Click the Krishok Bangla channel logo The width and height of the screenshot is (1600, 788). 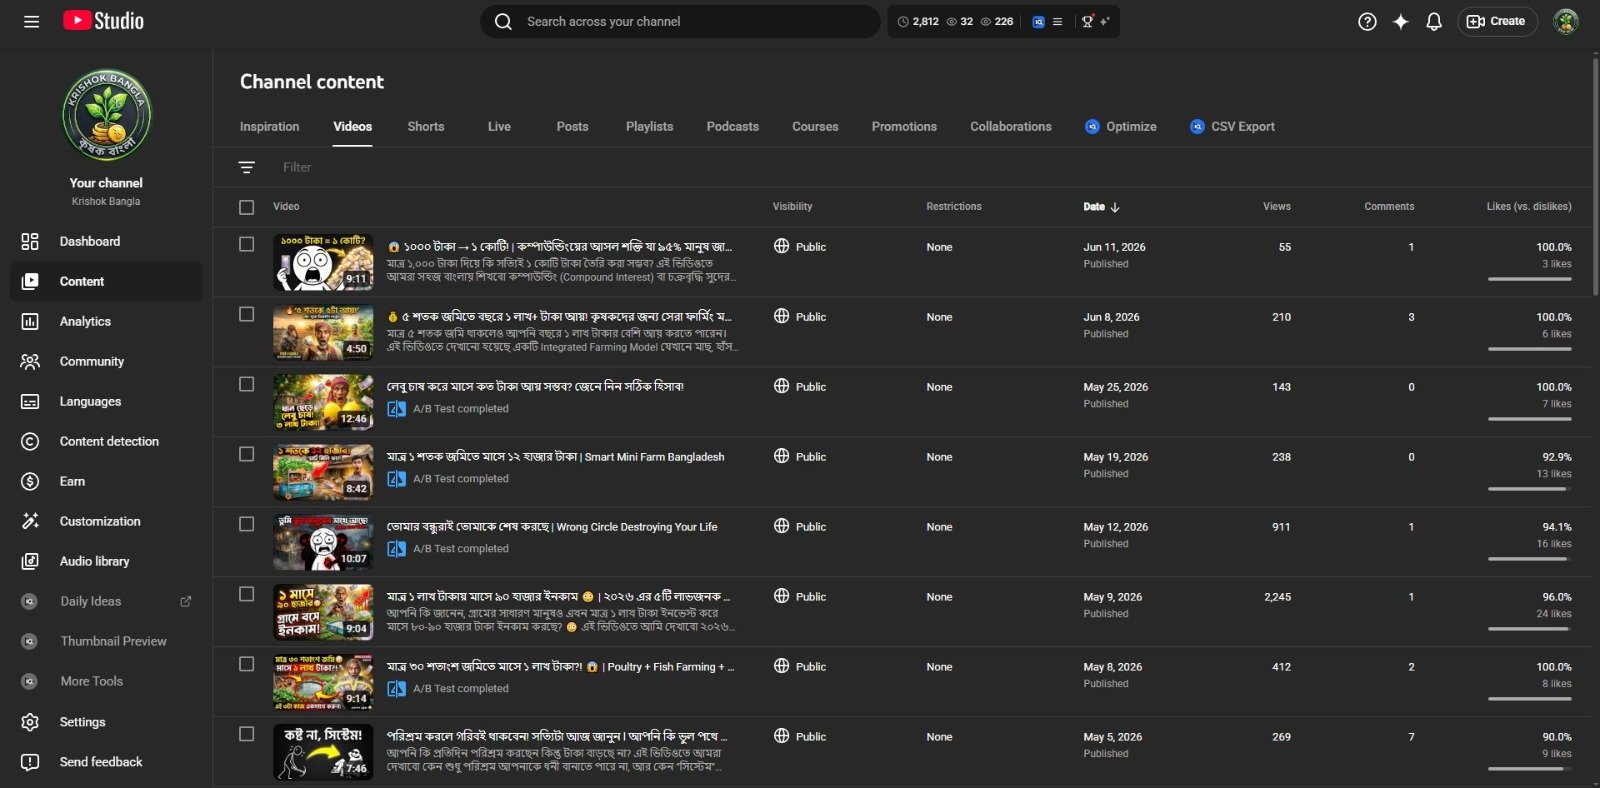(x=107, y=115)
